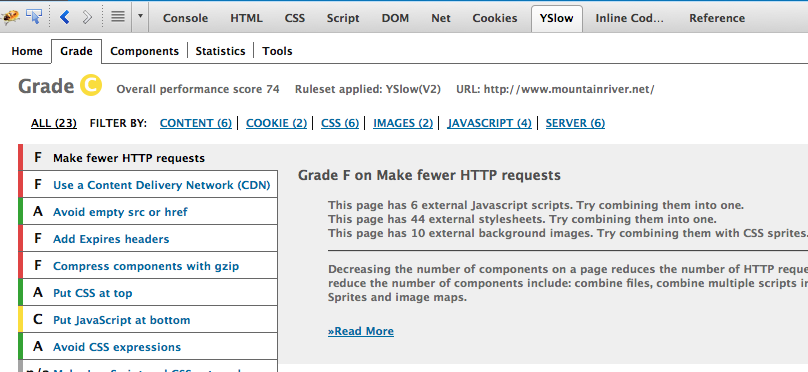Activate the element inspect pointer icon
The width and height of the screenshot is (808, 372).
[34, 17]
